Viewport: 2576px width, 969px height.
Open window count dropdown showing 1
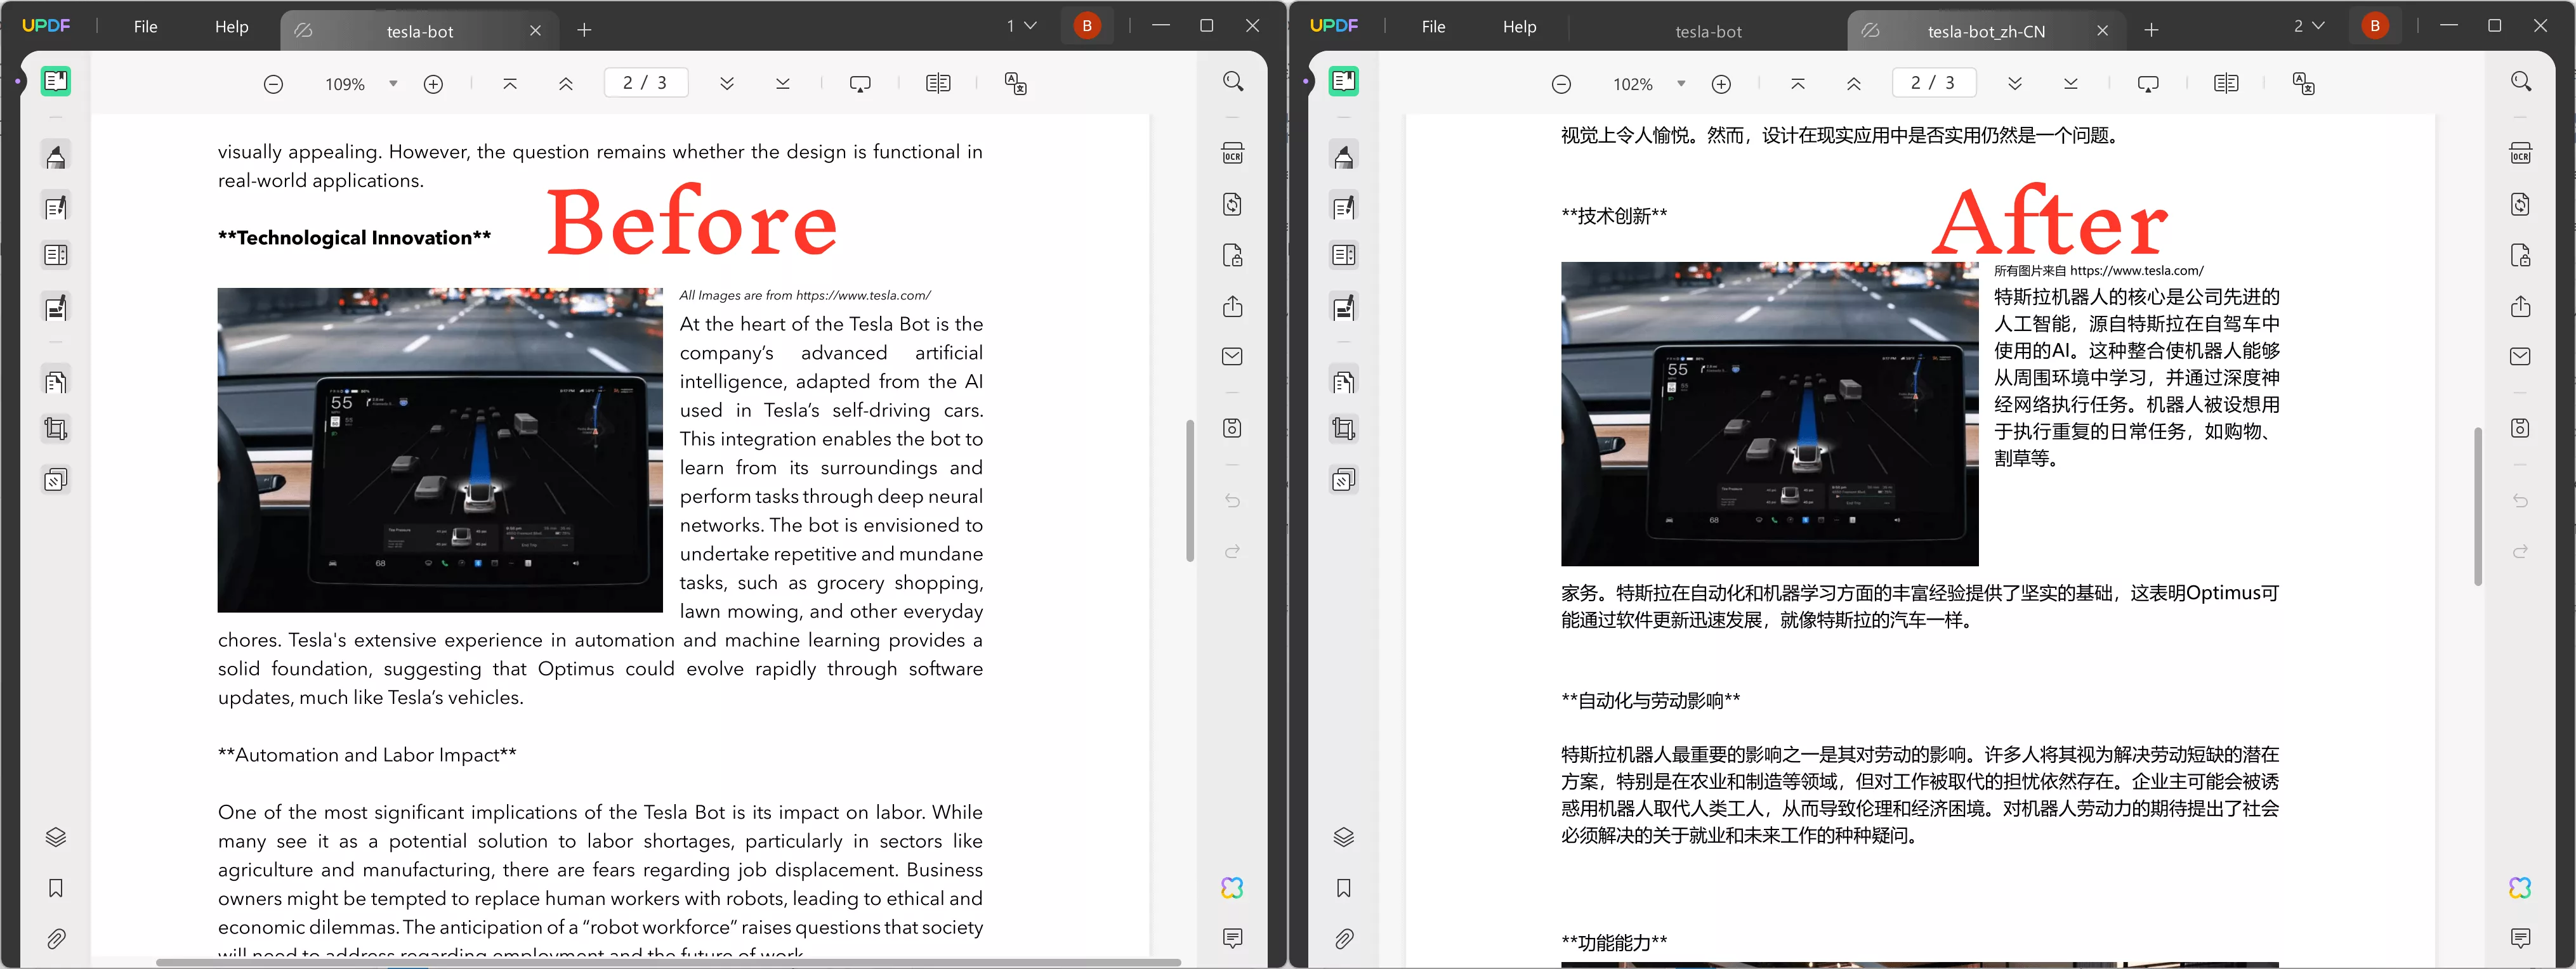click(1021, 26)
